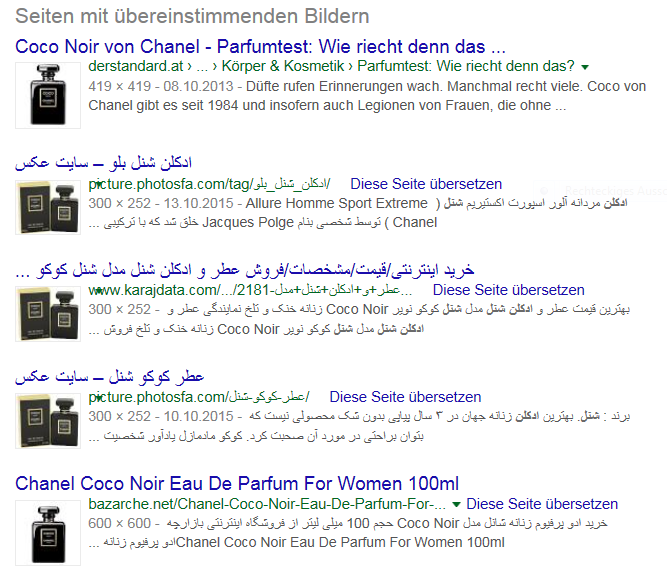Click the '300 × 252 - 13.10.2015' snippet text
Viewport: 667px width, 568px height.
161,203
